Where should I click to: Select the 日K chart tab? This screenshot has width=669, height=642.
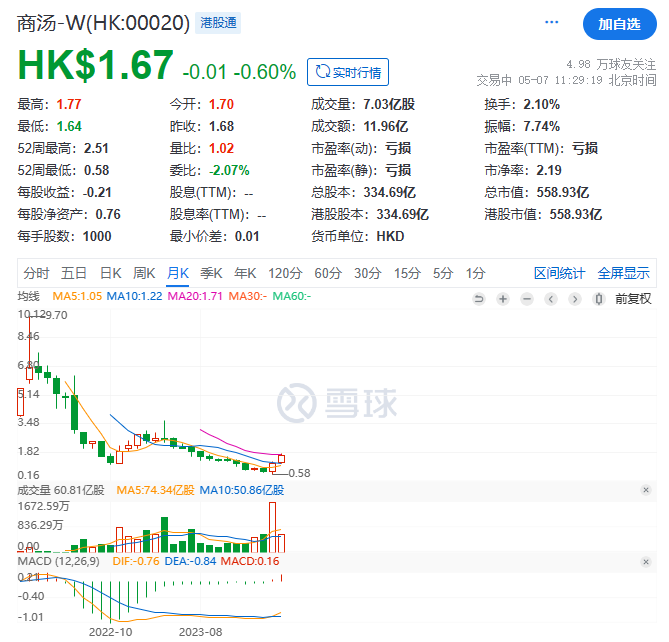111,273
